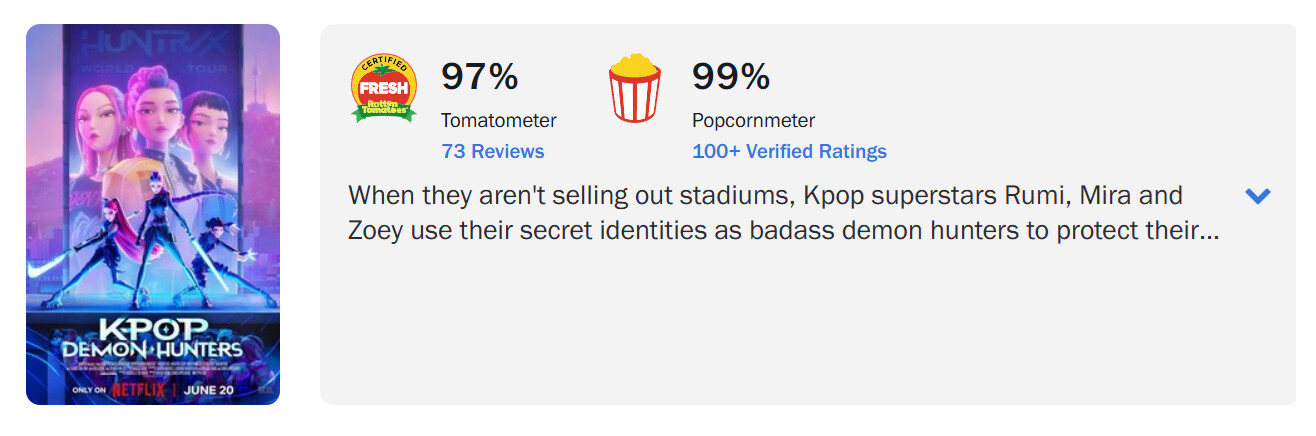Open the KPop Demon Hunters poster thumbnail
Image resolution: width=1316 pixels, height=436 pixels.
(x=153, y=214)
